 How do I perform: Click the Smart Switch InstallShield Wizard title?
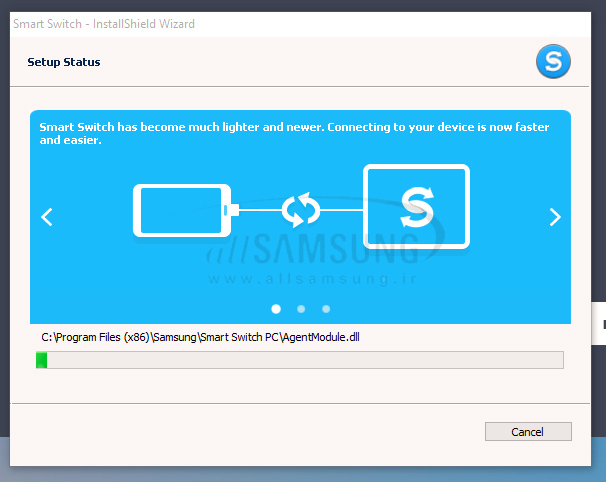[104, 24]
